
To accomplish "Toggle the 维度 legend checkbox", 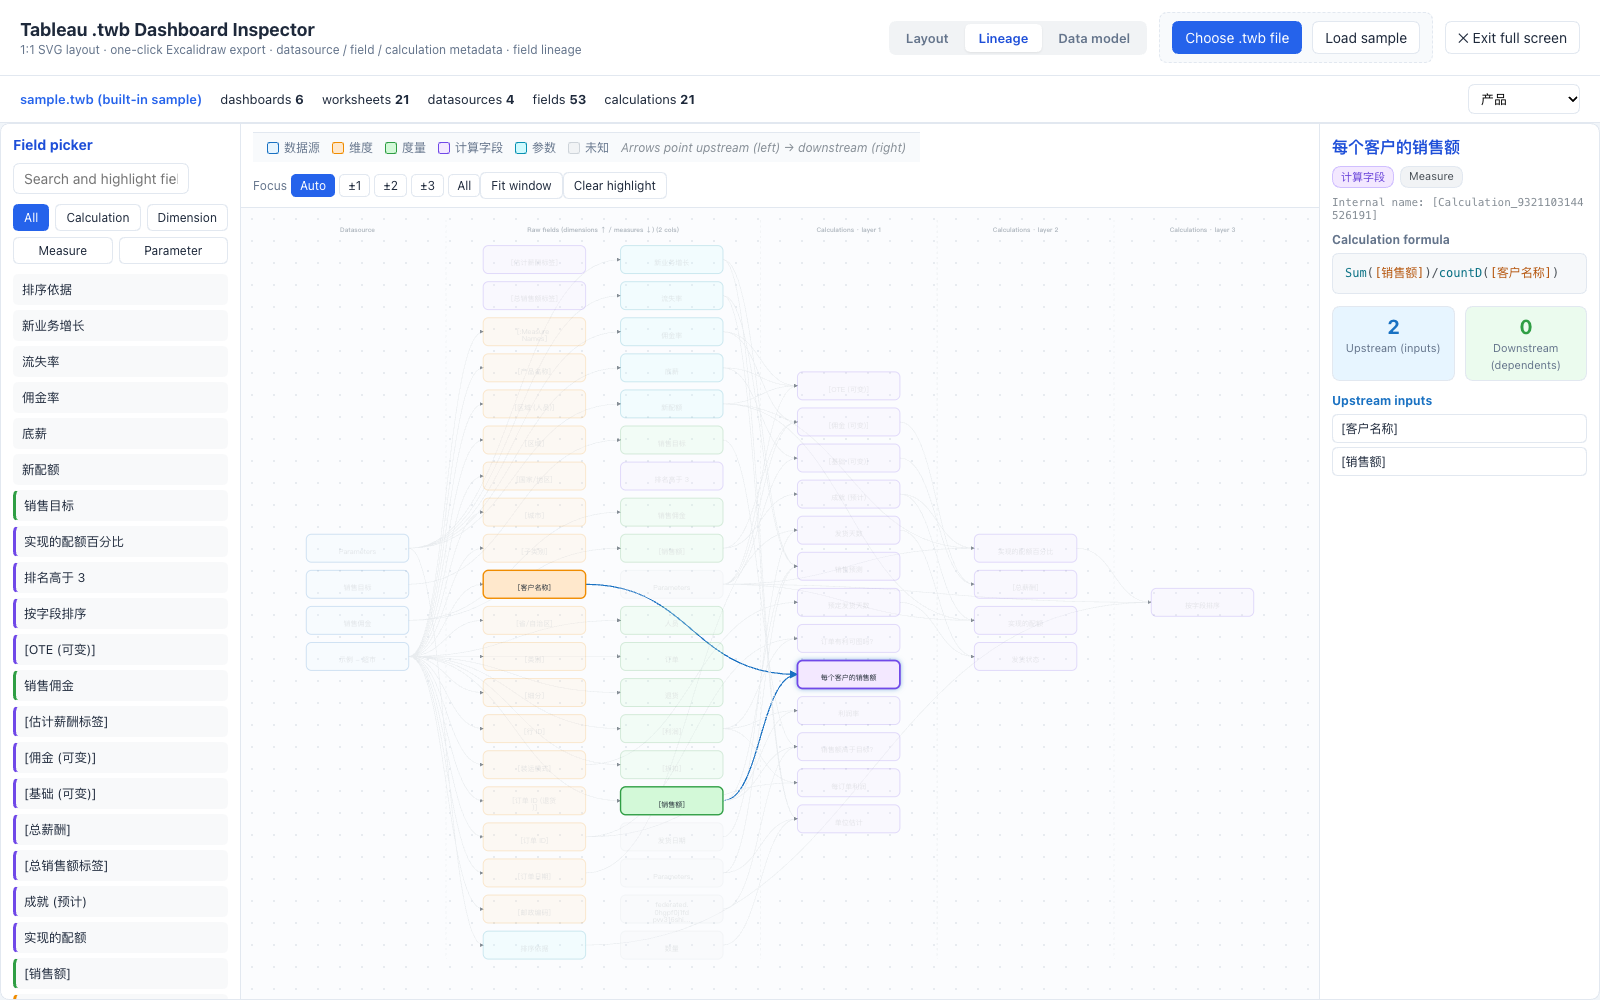I will point(338,148).
